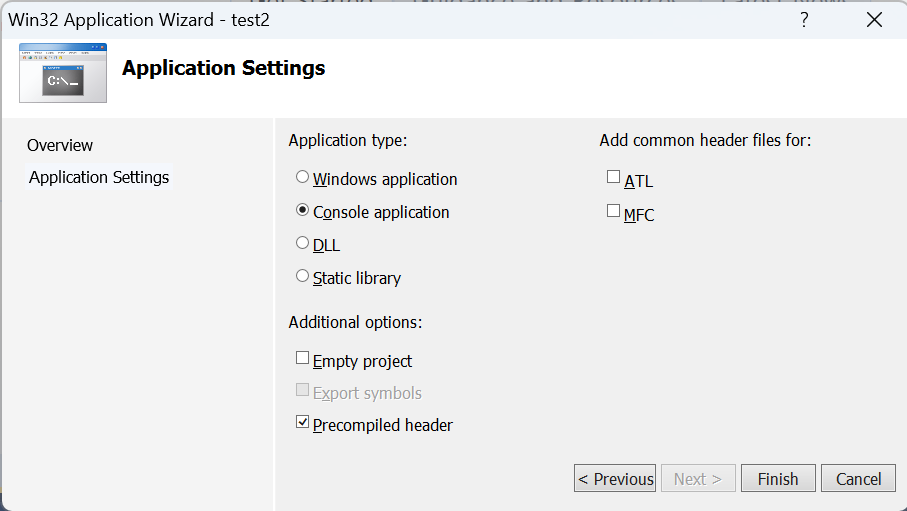Click the wizard title 'Win32 Application Wizard - test2'
The height and width of the screenshot is (511, 907).
(139, 20)
